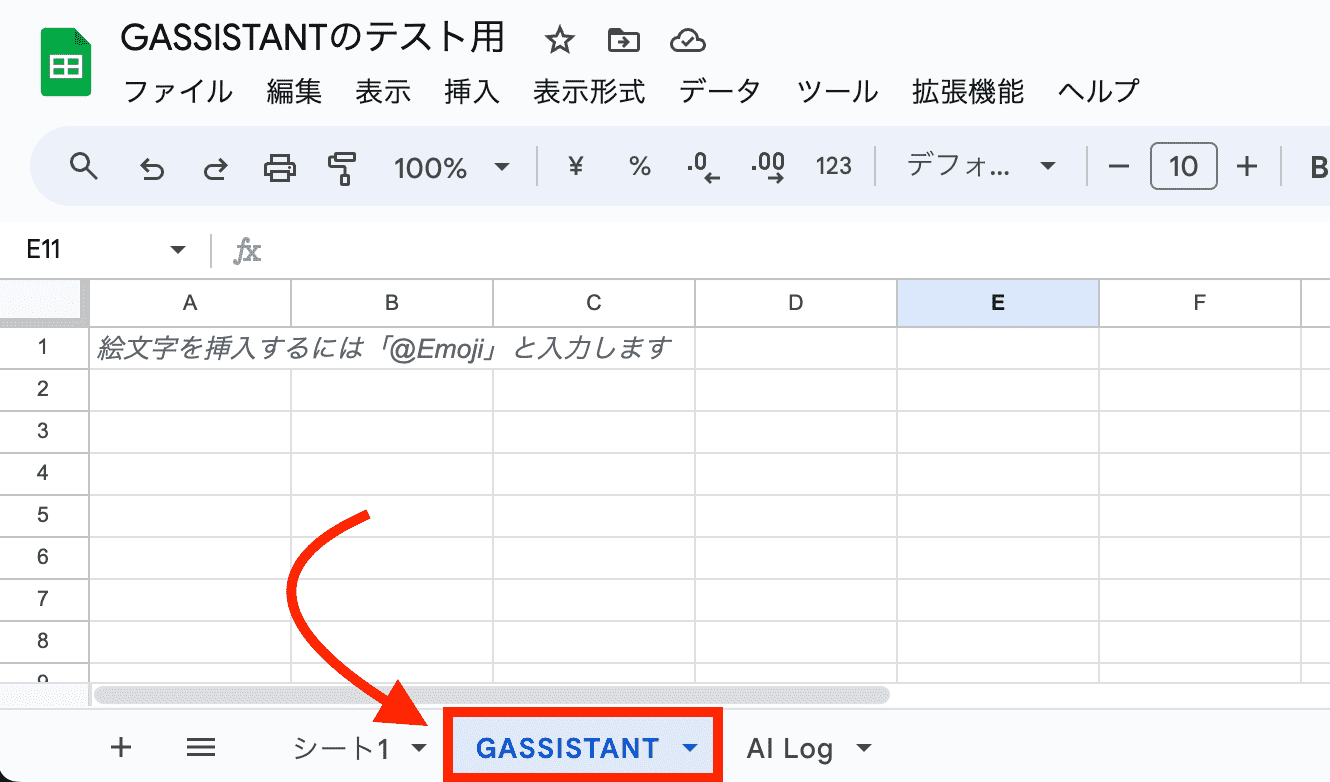
Task: Select row 3 header
Action: [x=43, y=431]
